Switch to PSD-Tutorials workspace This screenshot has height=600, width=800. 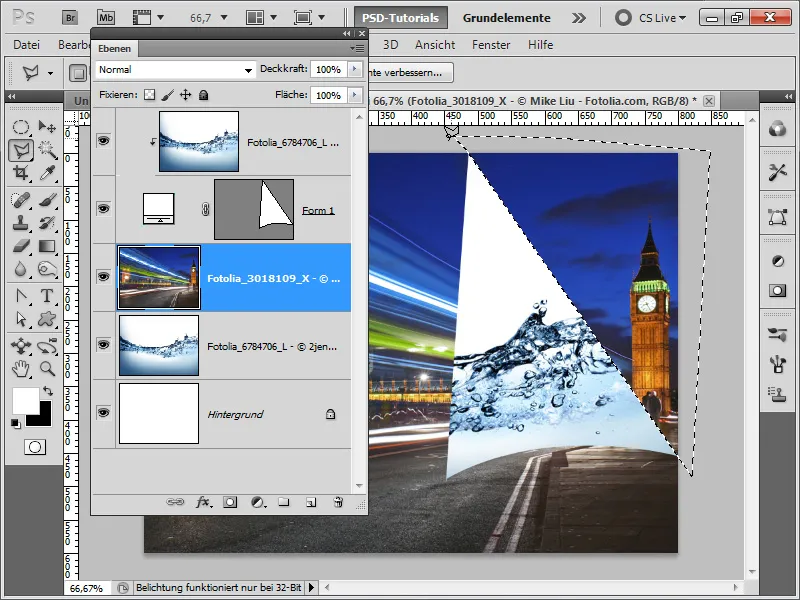(x=401, y=18)
